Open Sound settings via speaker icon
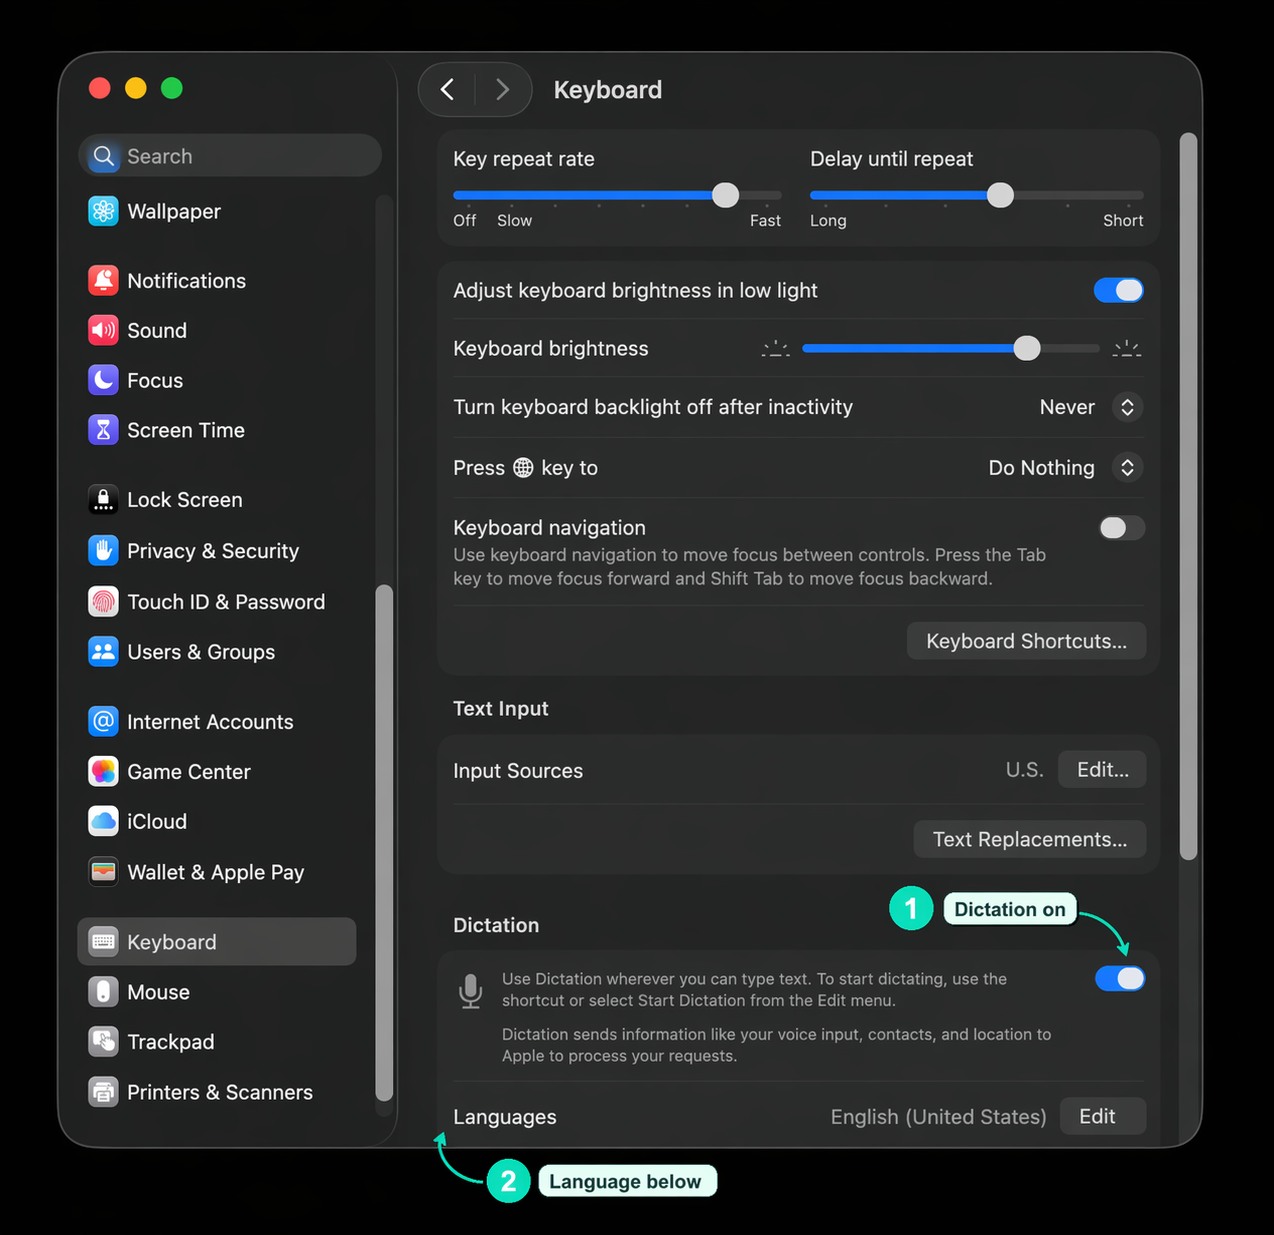The width and height of the screenshot is (1274, 1235). [x=103, y=330]
